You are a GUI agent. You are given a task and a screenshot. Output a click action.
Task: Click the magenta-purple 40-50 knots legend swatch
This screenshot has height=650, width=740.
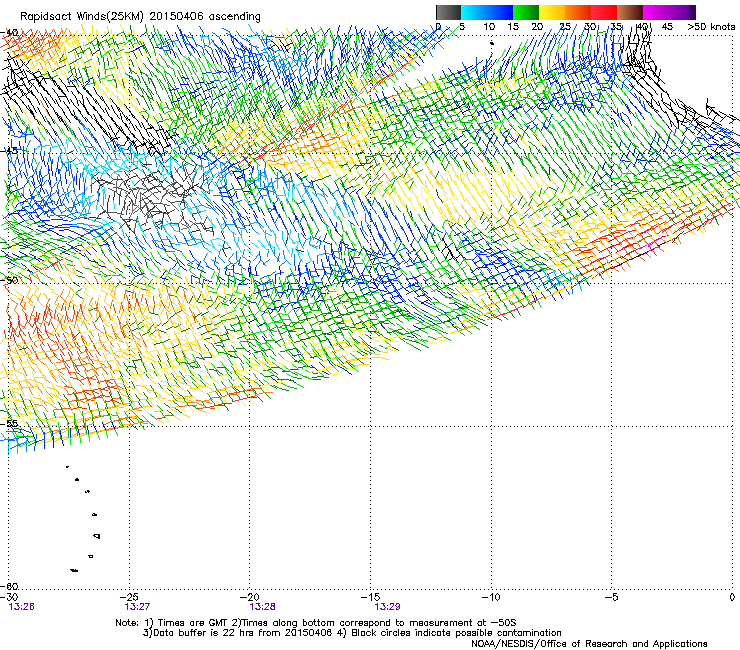coord(669,12)
